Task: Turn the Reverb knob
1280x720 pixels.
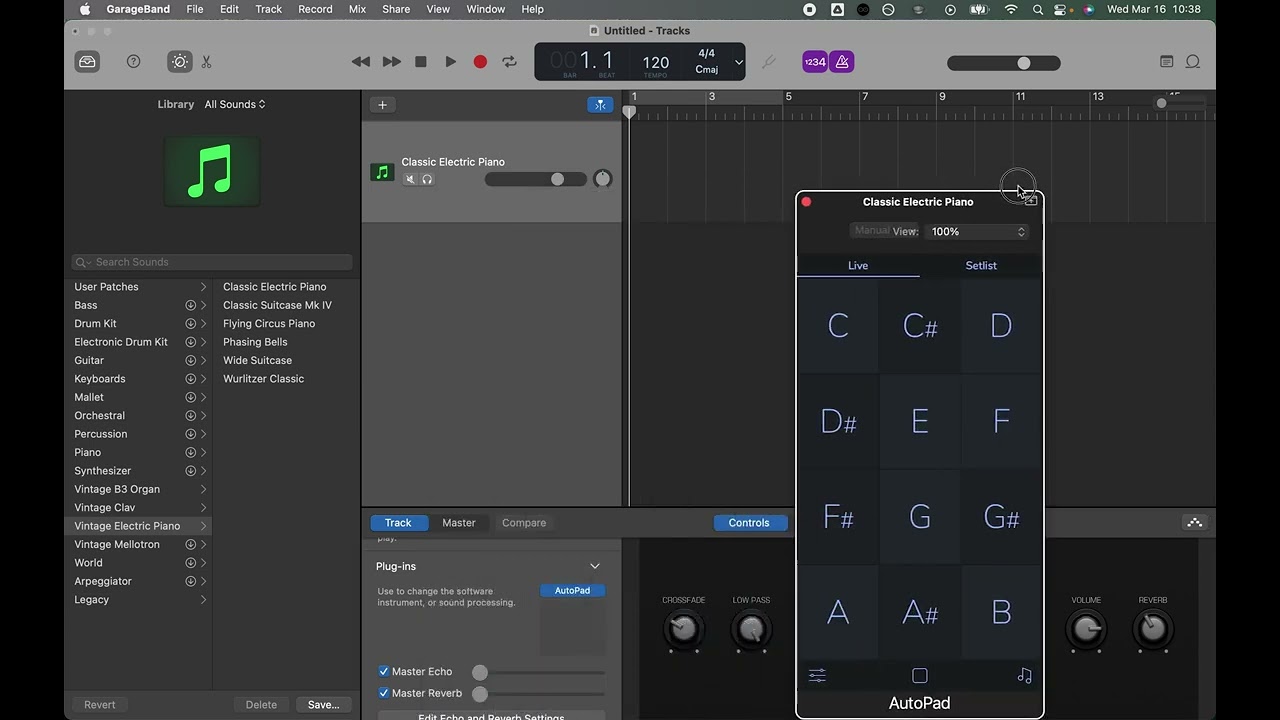Action: point(1153,629)
